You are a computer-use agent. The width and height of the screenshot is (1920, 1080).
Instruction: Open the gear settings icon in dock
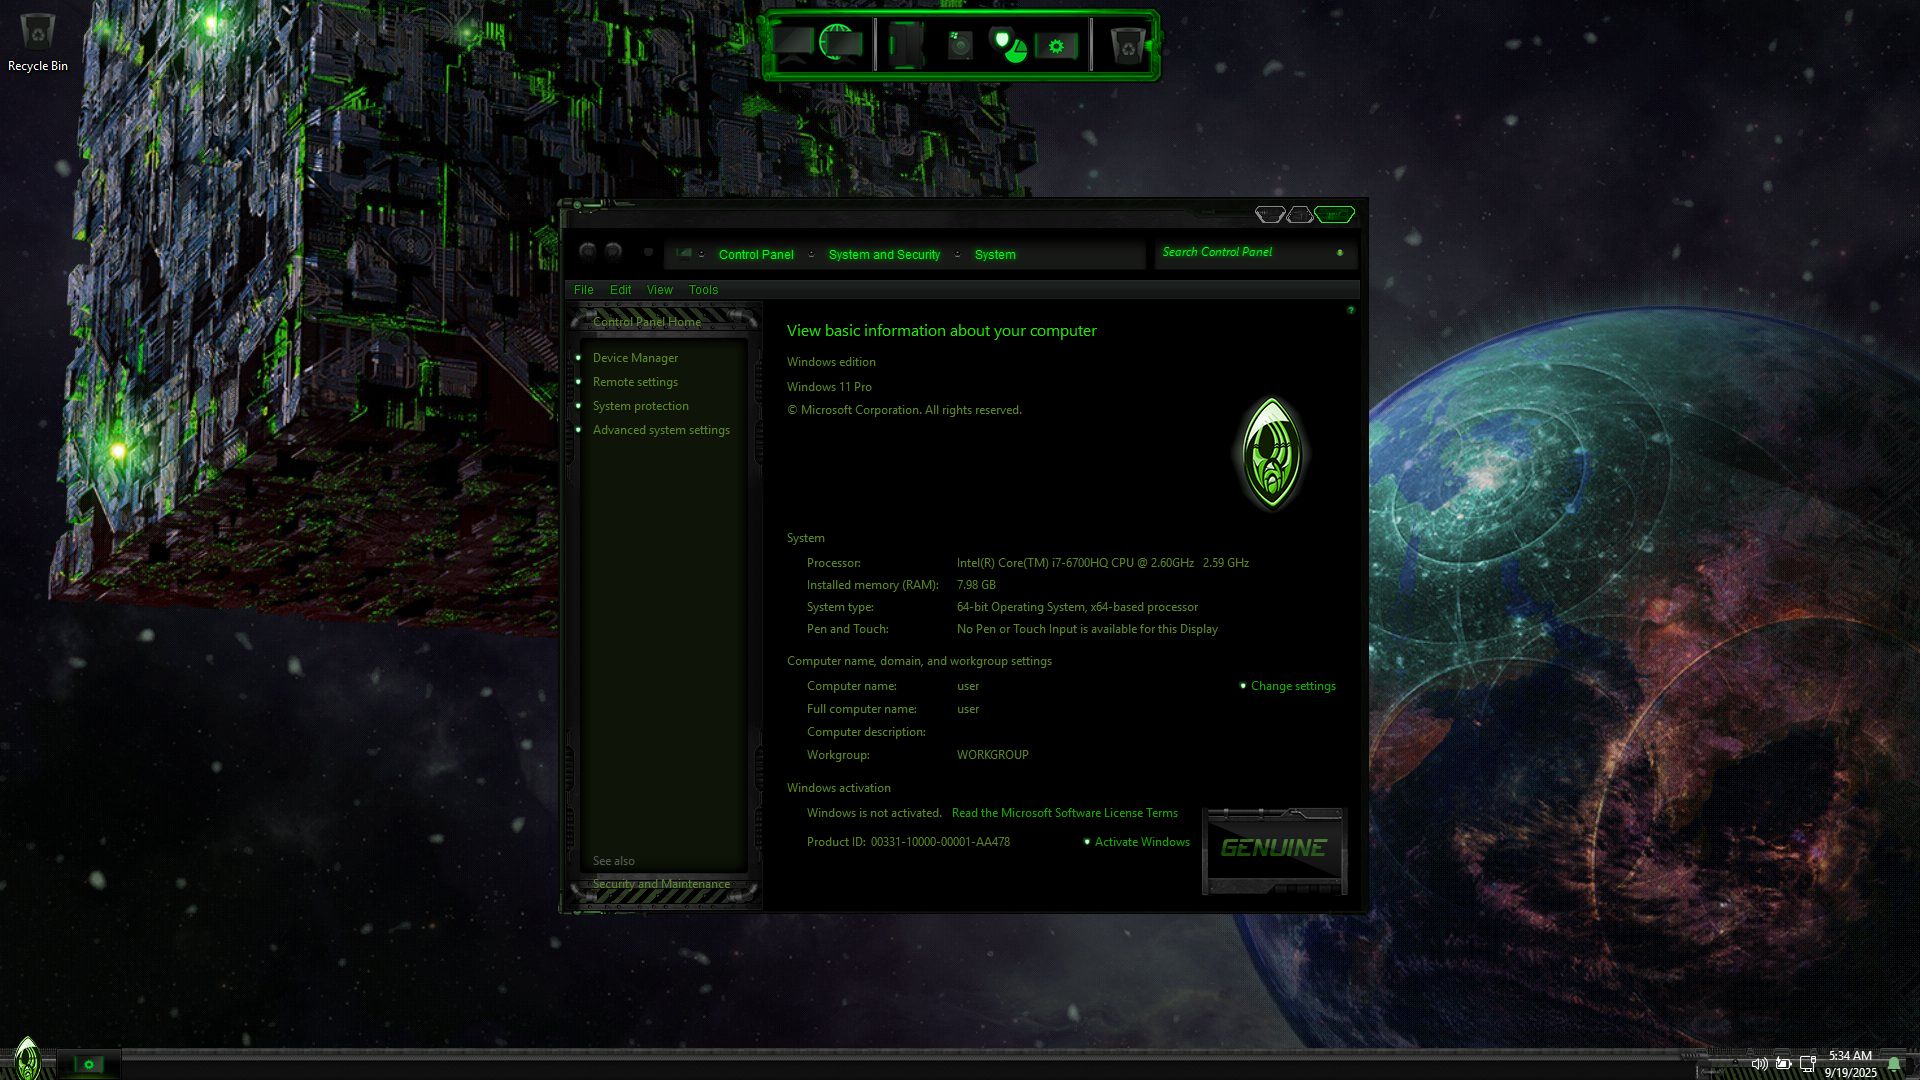click(1056, 46)
